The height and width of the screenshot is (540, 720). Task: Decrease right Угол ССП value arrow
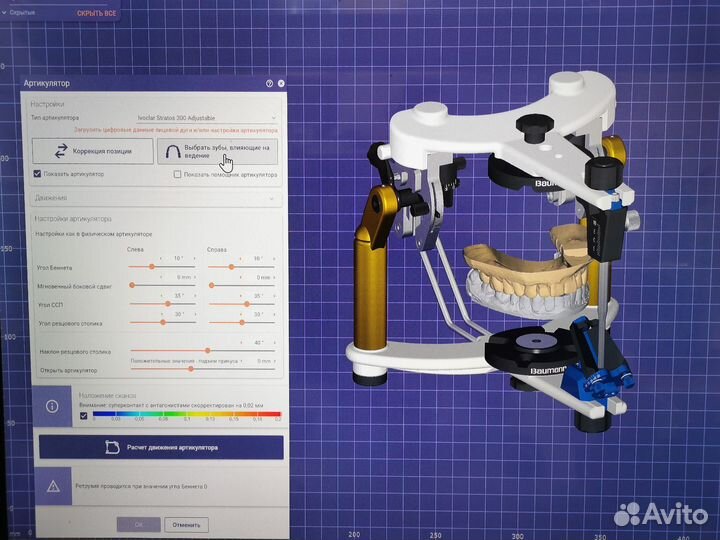point(241,296)
